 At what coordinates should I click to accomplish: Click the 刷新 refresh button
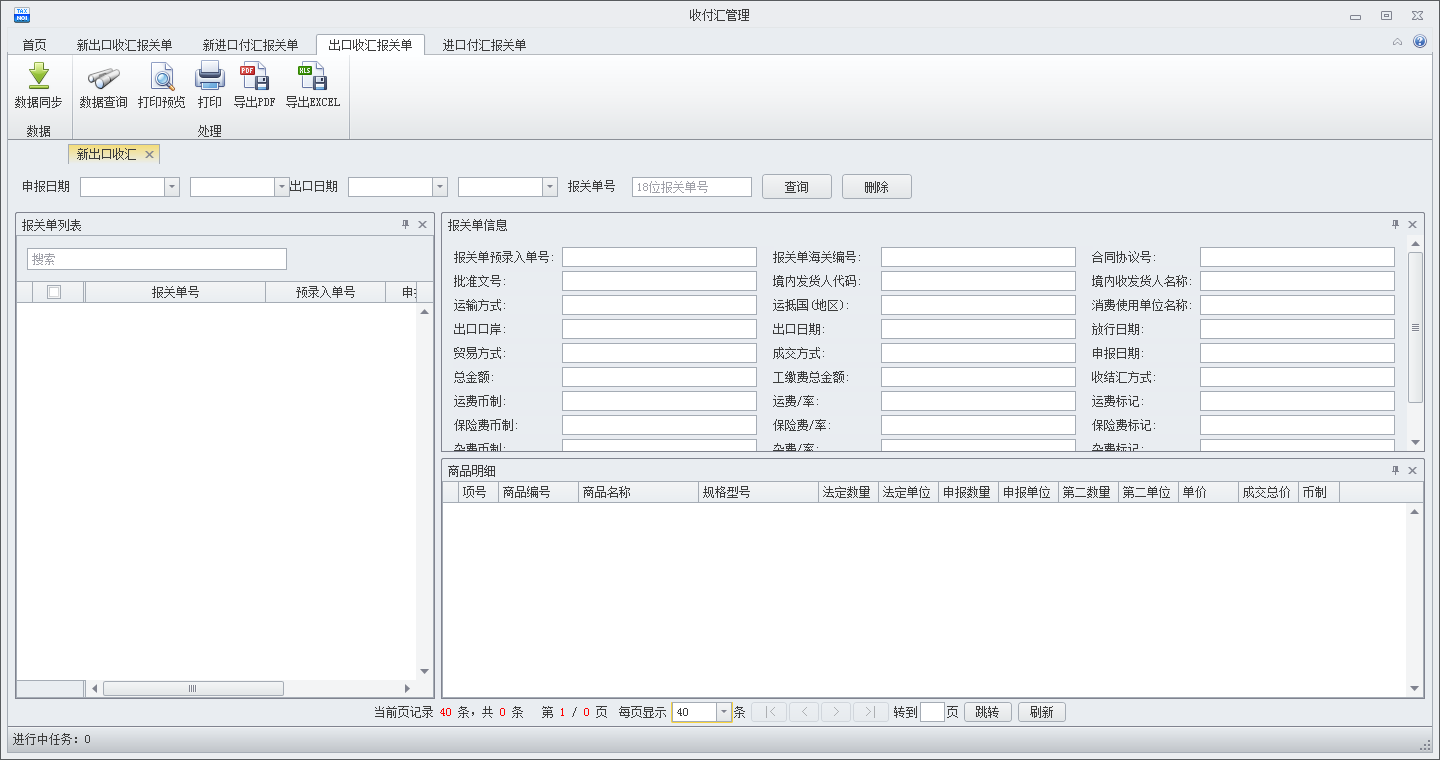[x=1042, y=712]
